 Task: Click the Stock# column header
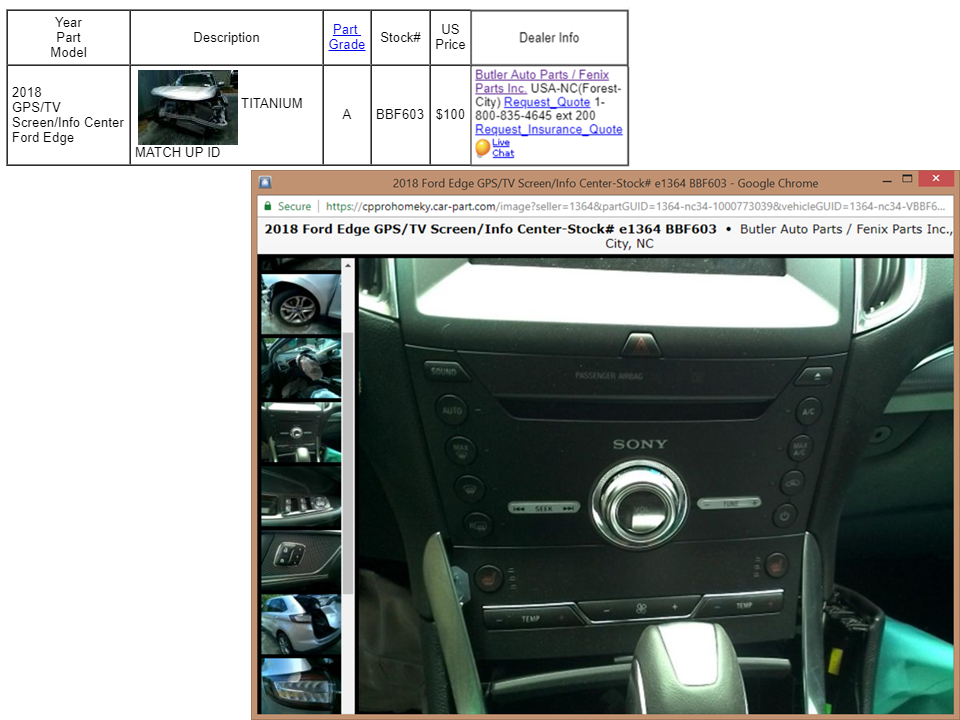[400, 37]
